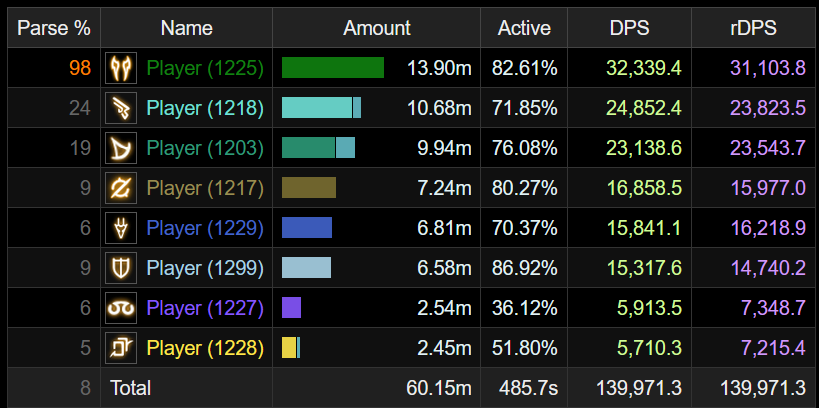
Task: Open Player (1228) name link
Action: click(205, 348)
